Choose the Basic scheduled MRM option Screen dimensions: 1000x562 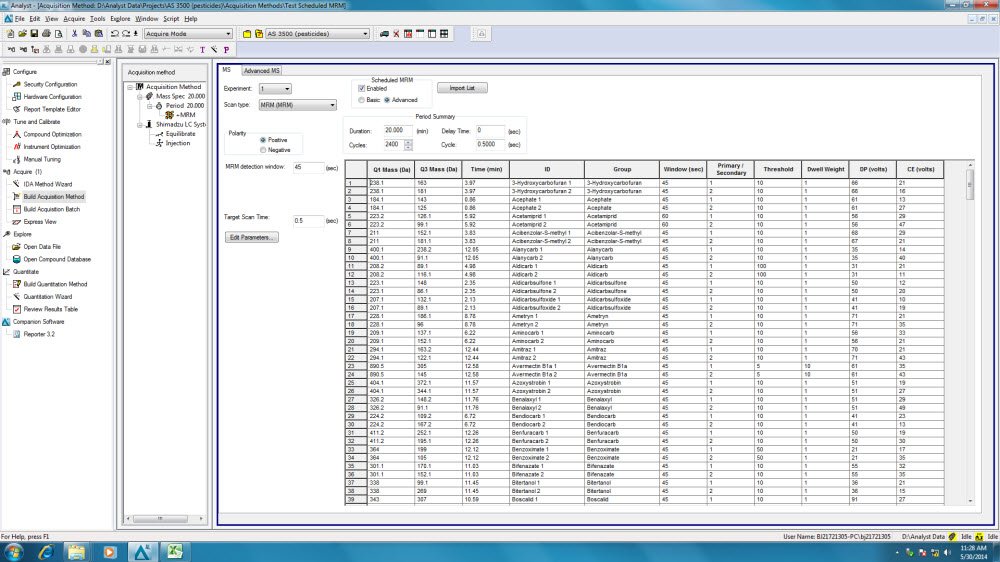click(362, 100)
